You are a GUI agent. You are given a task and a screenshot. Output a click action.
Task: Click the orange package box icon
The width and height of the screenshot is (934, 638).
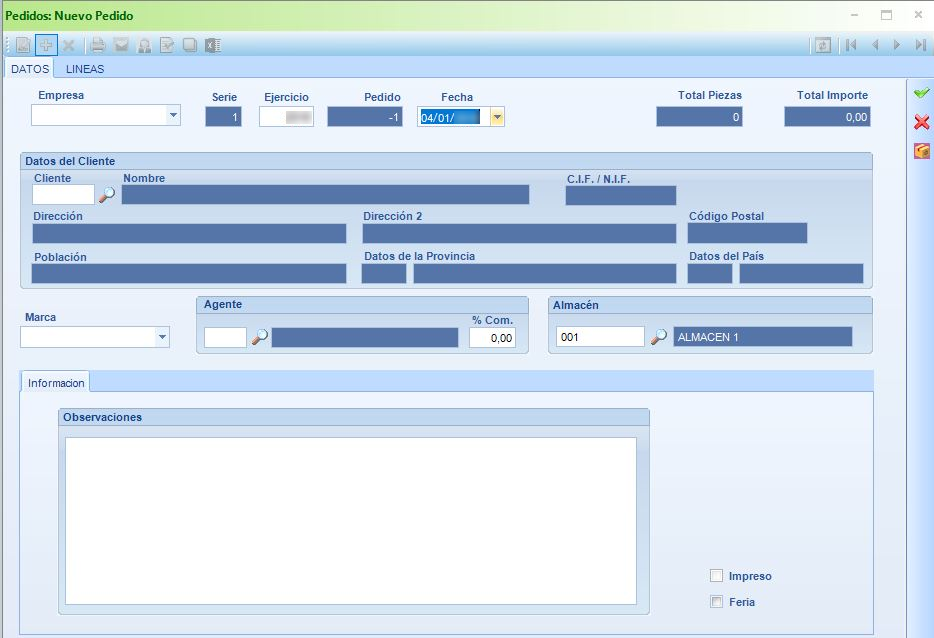pos(921,151)
